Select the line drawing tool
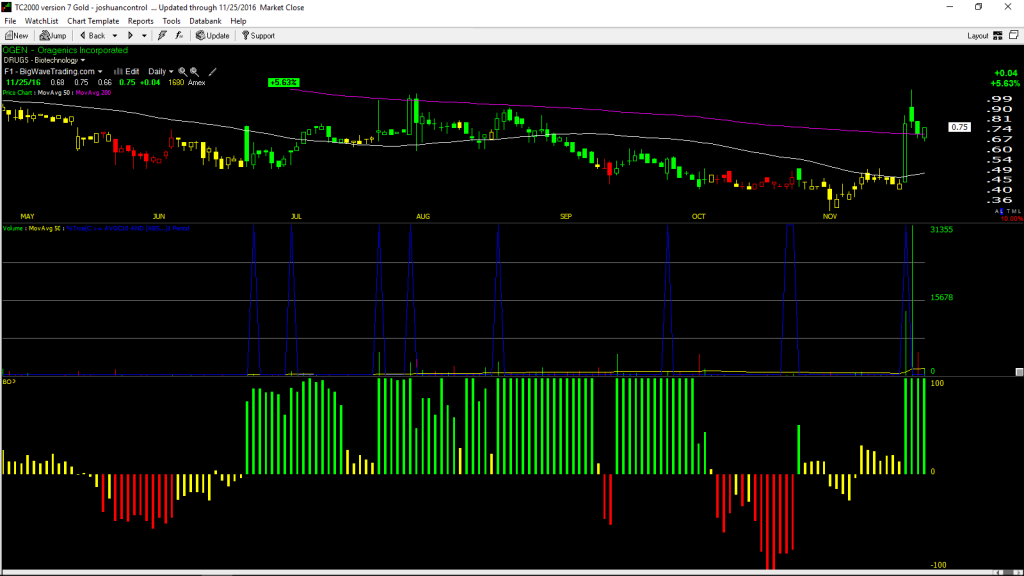 [x=212, y=72]
